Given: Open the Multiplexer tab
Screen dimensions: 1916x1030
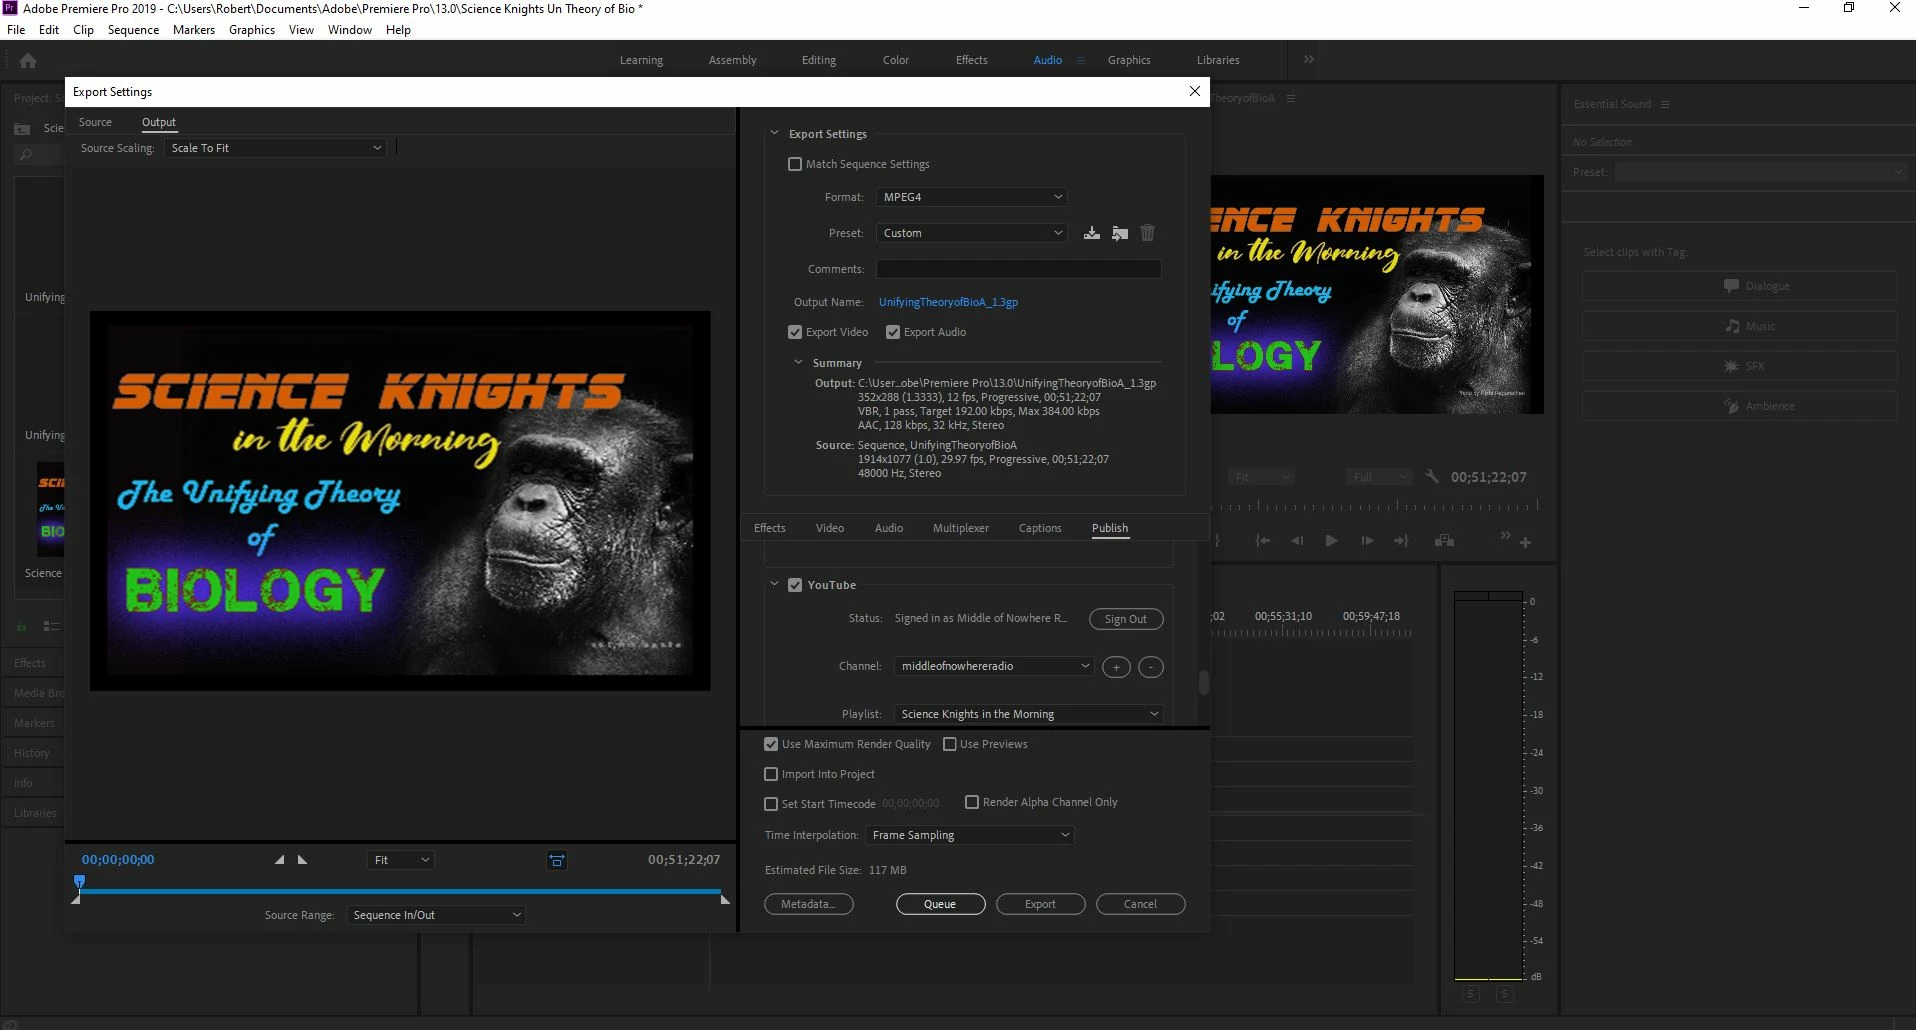Looking at the screenshot, I should 961,528.
